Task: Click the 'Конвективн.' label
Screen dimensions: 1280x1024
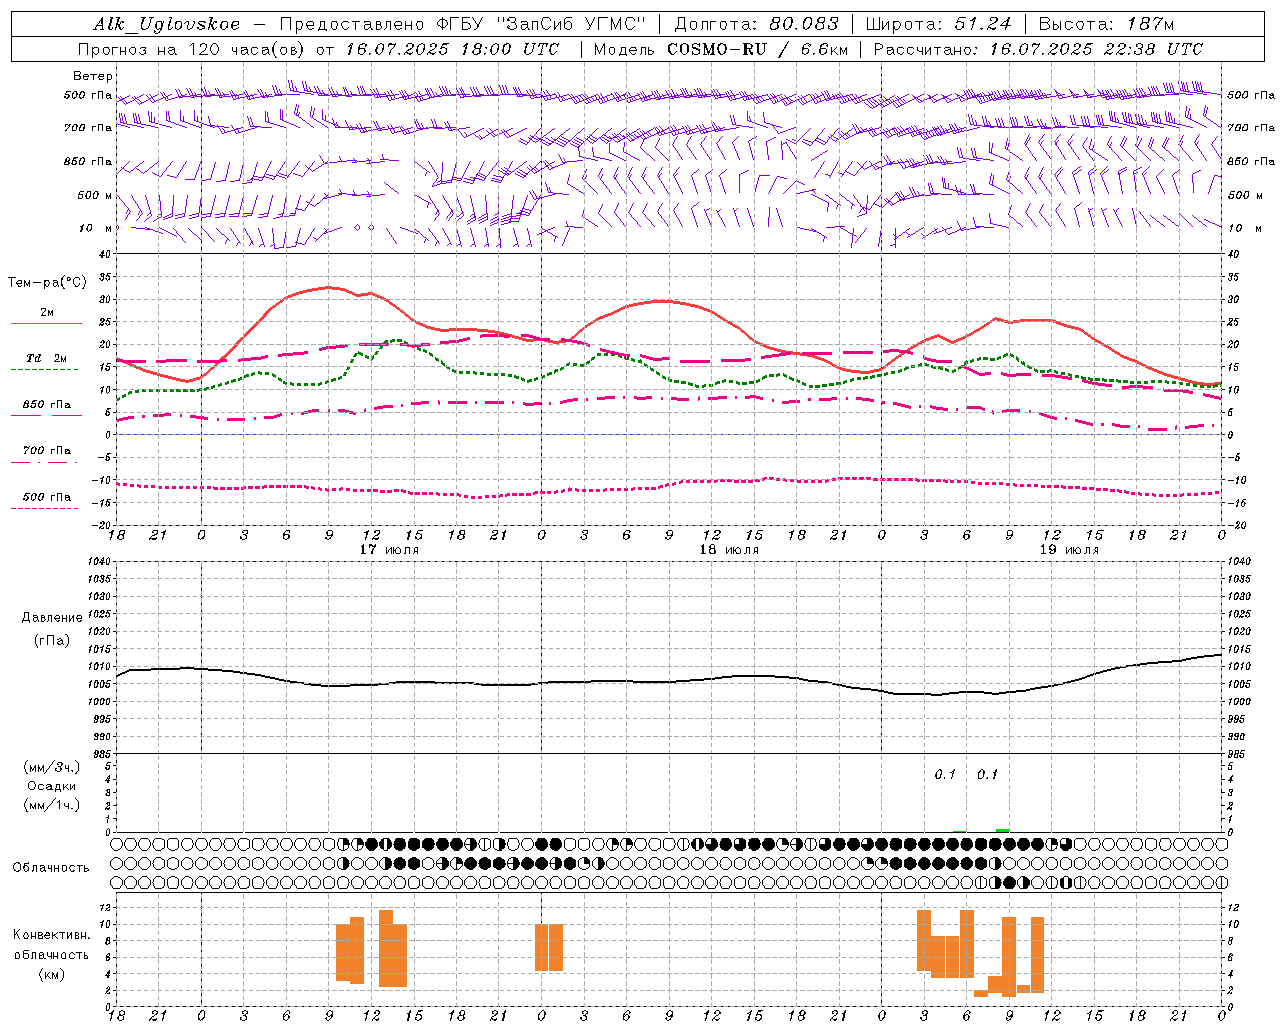Action: coord(52,935)
